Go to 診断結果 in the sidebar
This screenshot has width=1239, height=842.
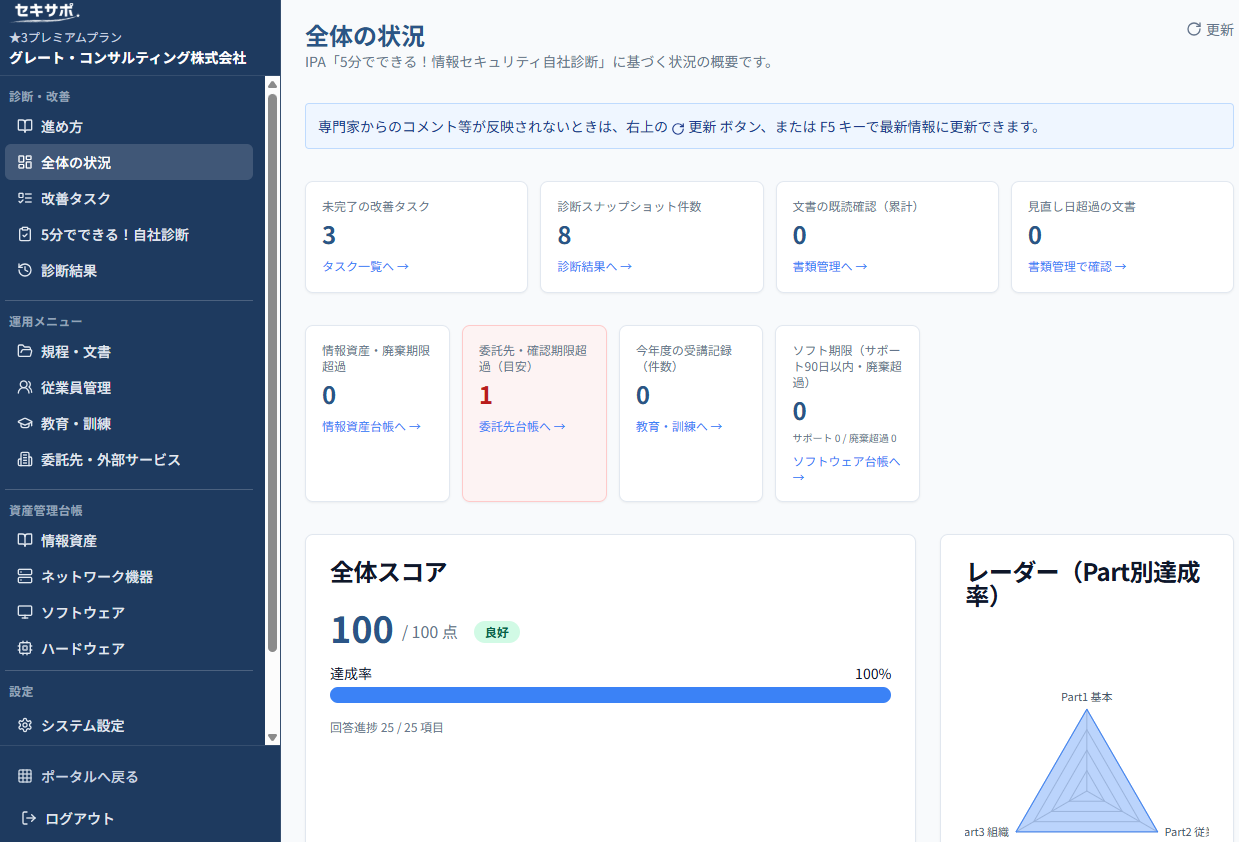(129, 271)
